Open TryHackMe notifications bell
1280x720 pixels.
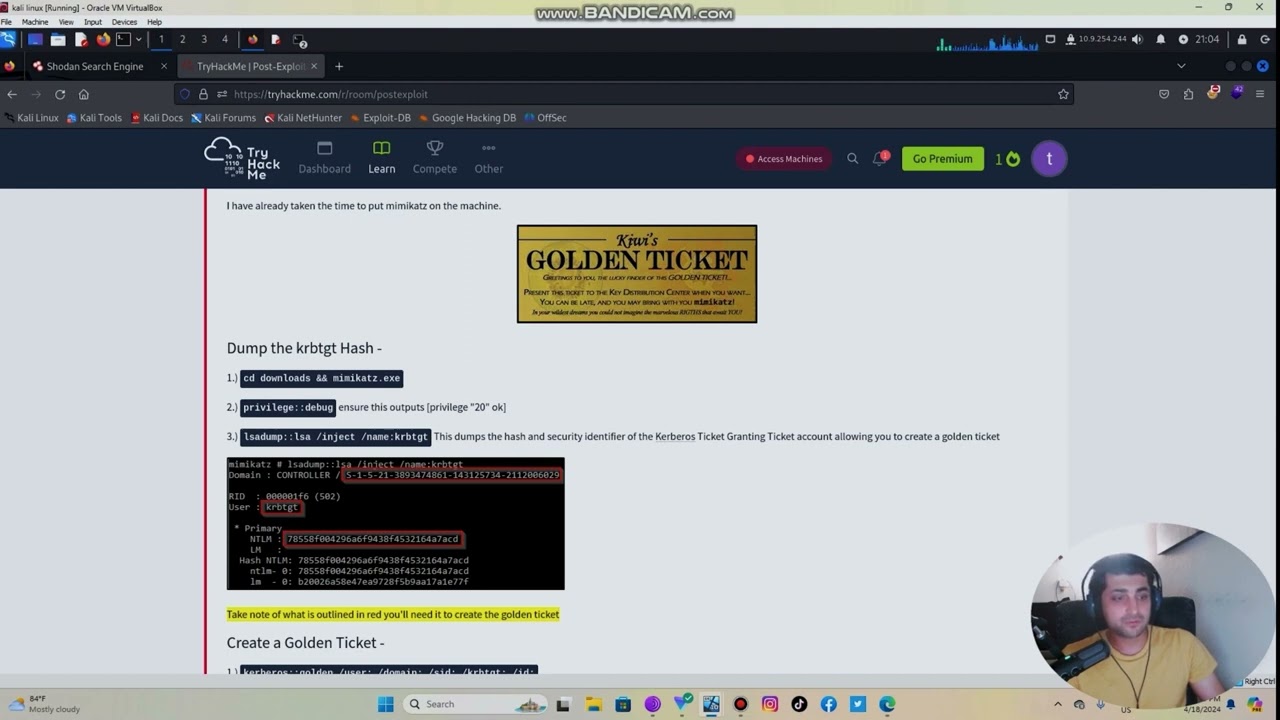point(880,158)
